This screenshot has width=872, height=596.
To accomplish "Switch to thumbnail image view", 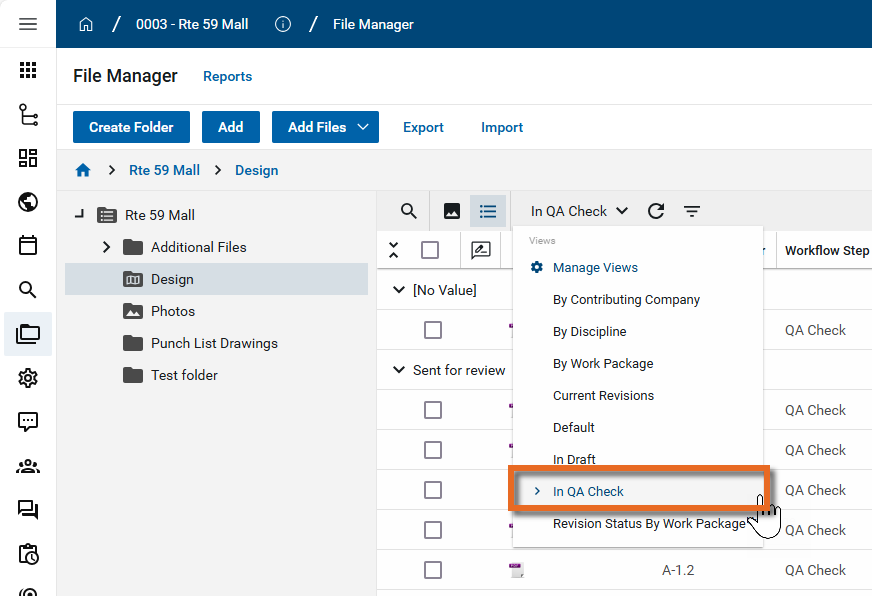I will [x=452, y=211].
